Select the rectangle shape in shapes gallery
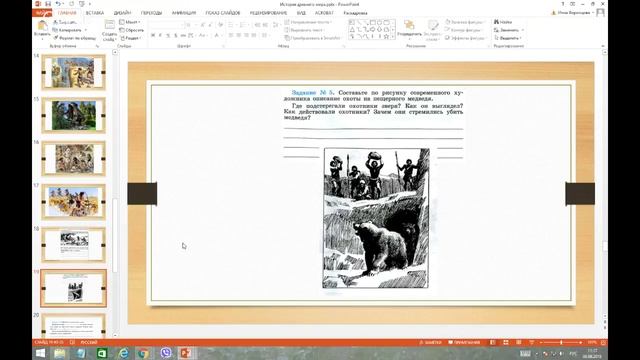This screenshot has width=640, height=360. pos(373,22)
